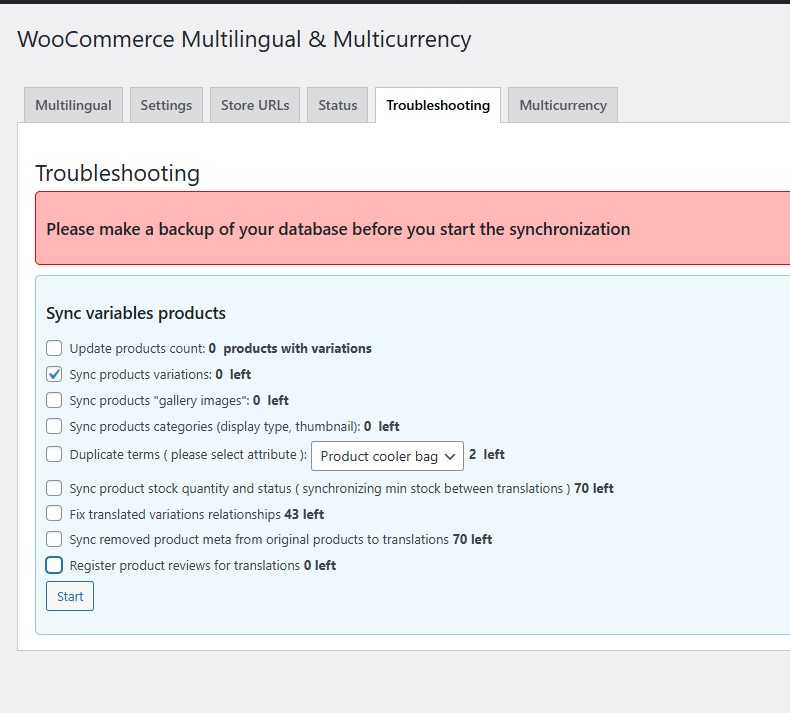Open the Multicurrency tab

pos(563,105)
